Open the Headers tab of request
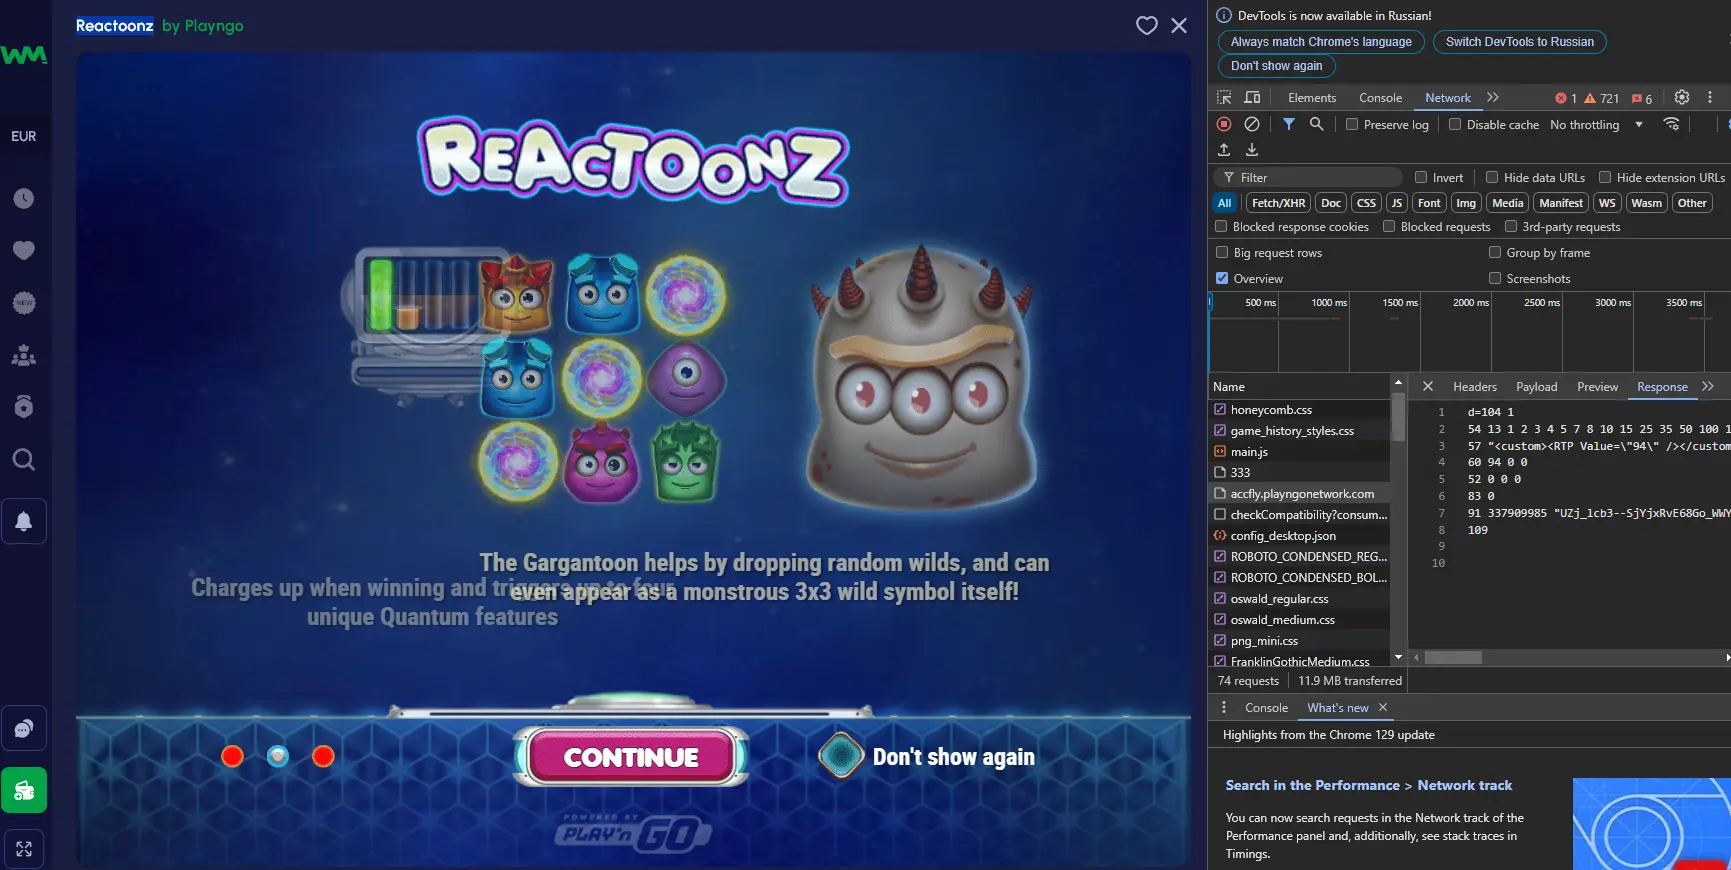Screen dimensions: 1731x870 point(1475,387)
